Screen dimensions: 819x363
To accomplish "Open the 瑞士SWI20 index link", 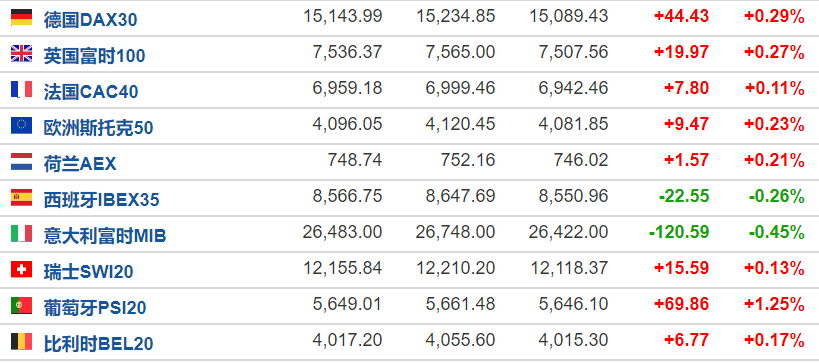I will [88, 272].
